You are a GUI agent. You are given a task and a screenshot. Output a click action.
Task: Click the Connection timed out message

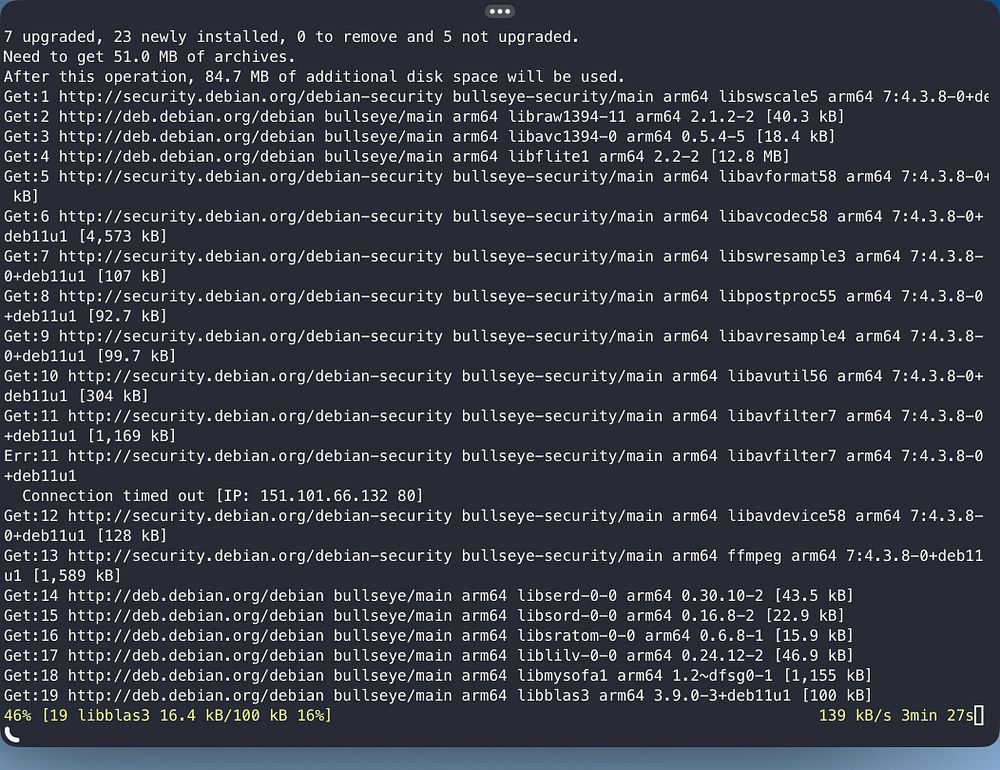114,496
